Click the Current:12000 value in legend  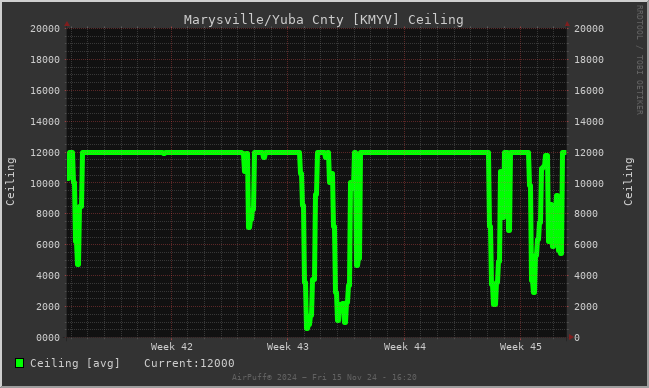[x=189, y=363]
